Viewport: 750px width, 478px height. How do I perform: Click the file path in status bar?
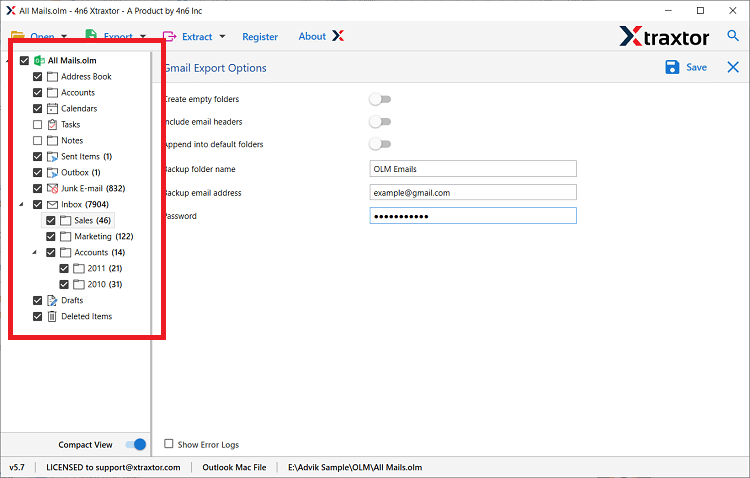tap(355, 467)
